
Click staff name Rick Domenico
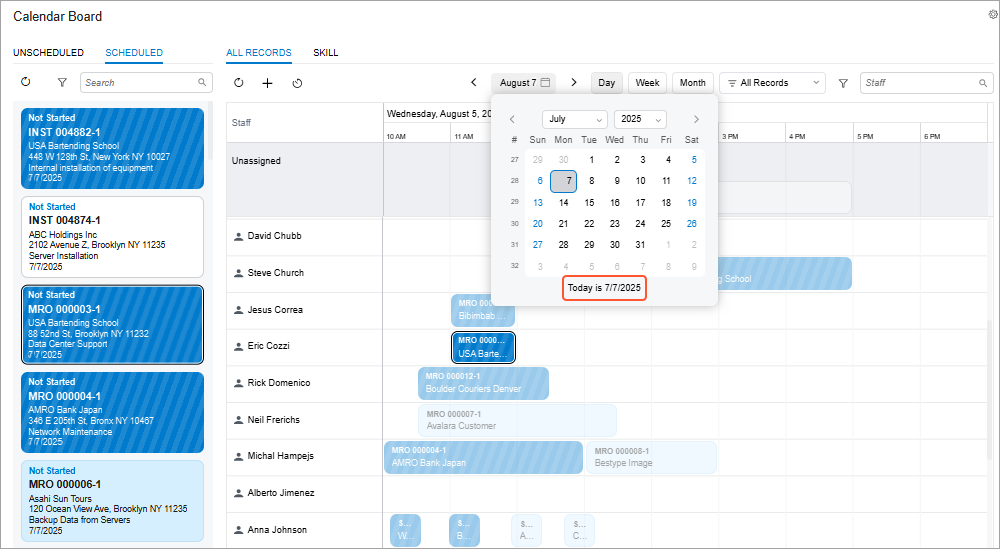point(279,383)
